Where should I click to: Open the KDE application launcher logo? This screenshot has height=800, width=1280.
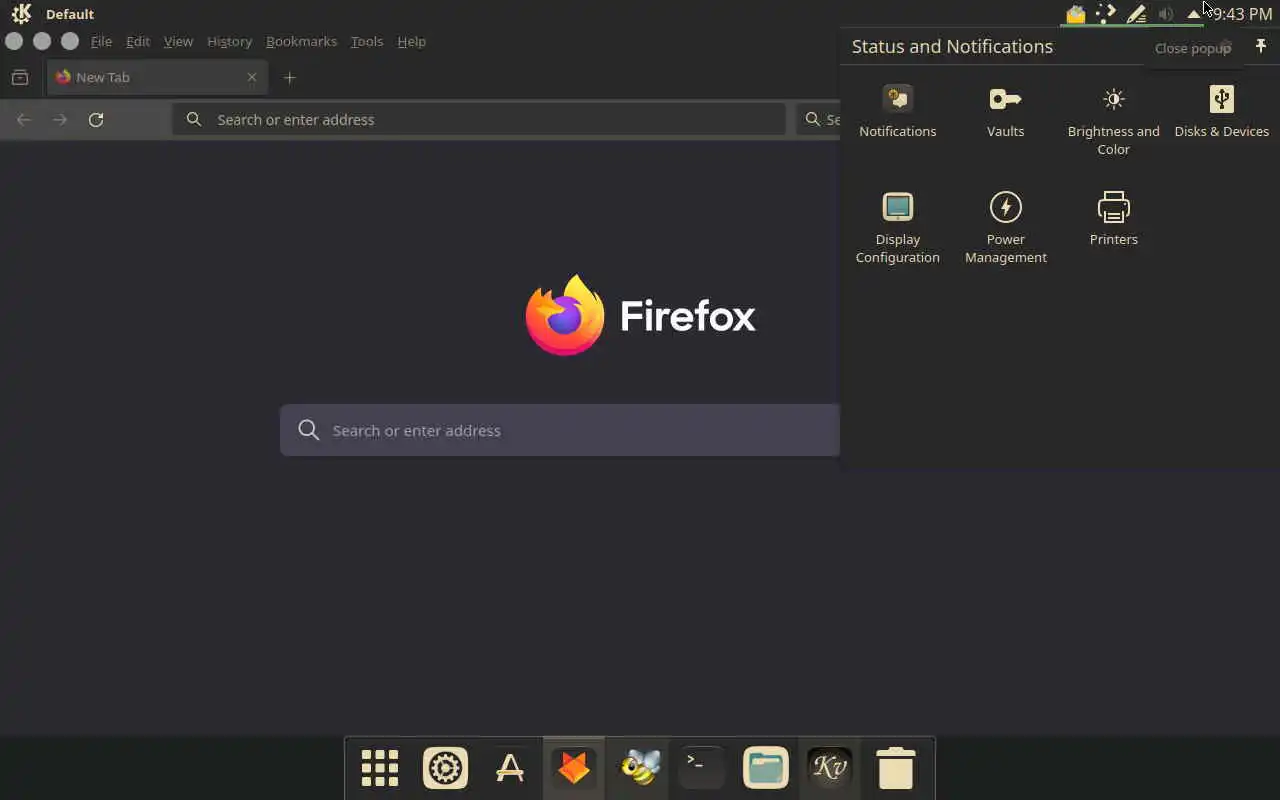(21, 14)
